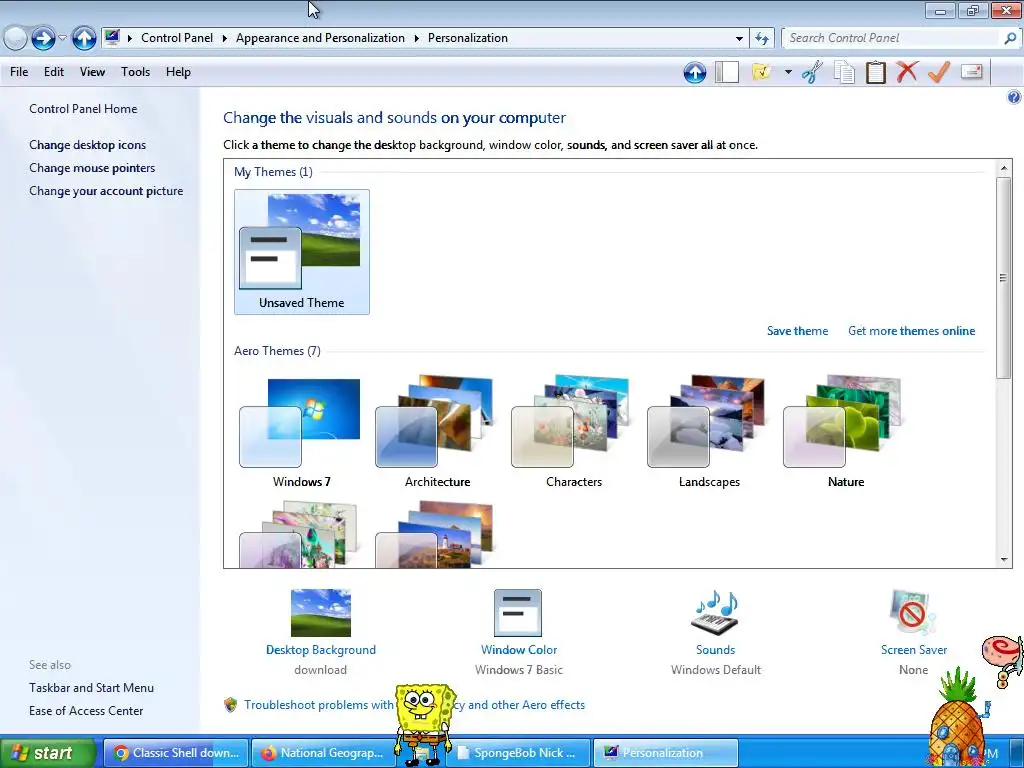Open Folder Options toolbar icon
This screenshot has height=768, width=1024.
click(x=761, y=72)
